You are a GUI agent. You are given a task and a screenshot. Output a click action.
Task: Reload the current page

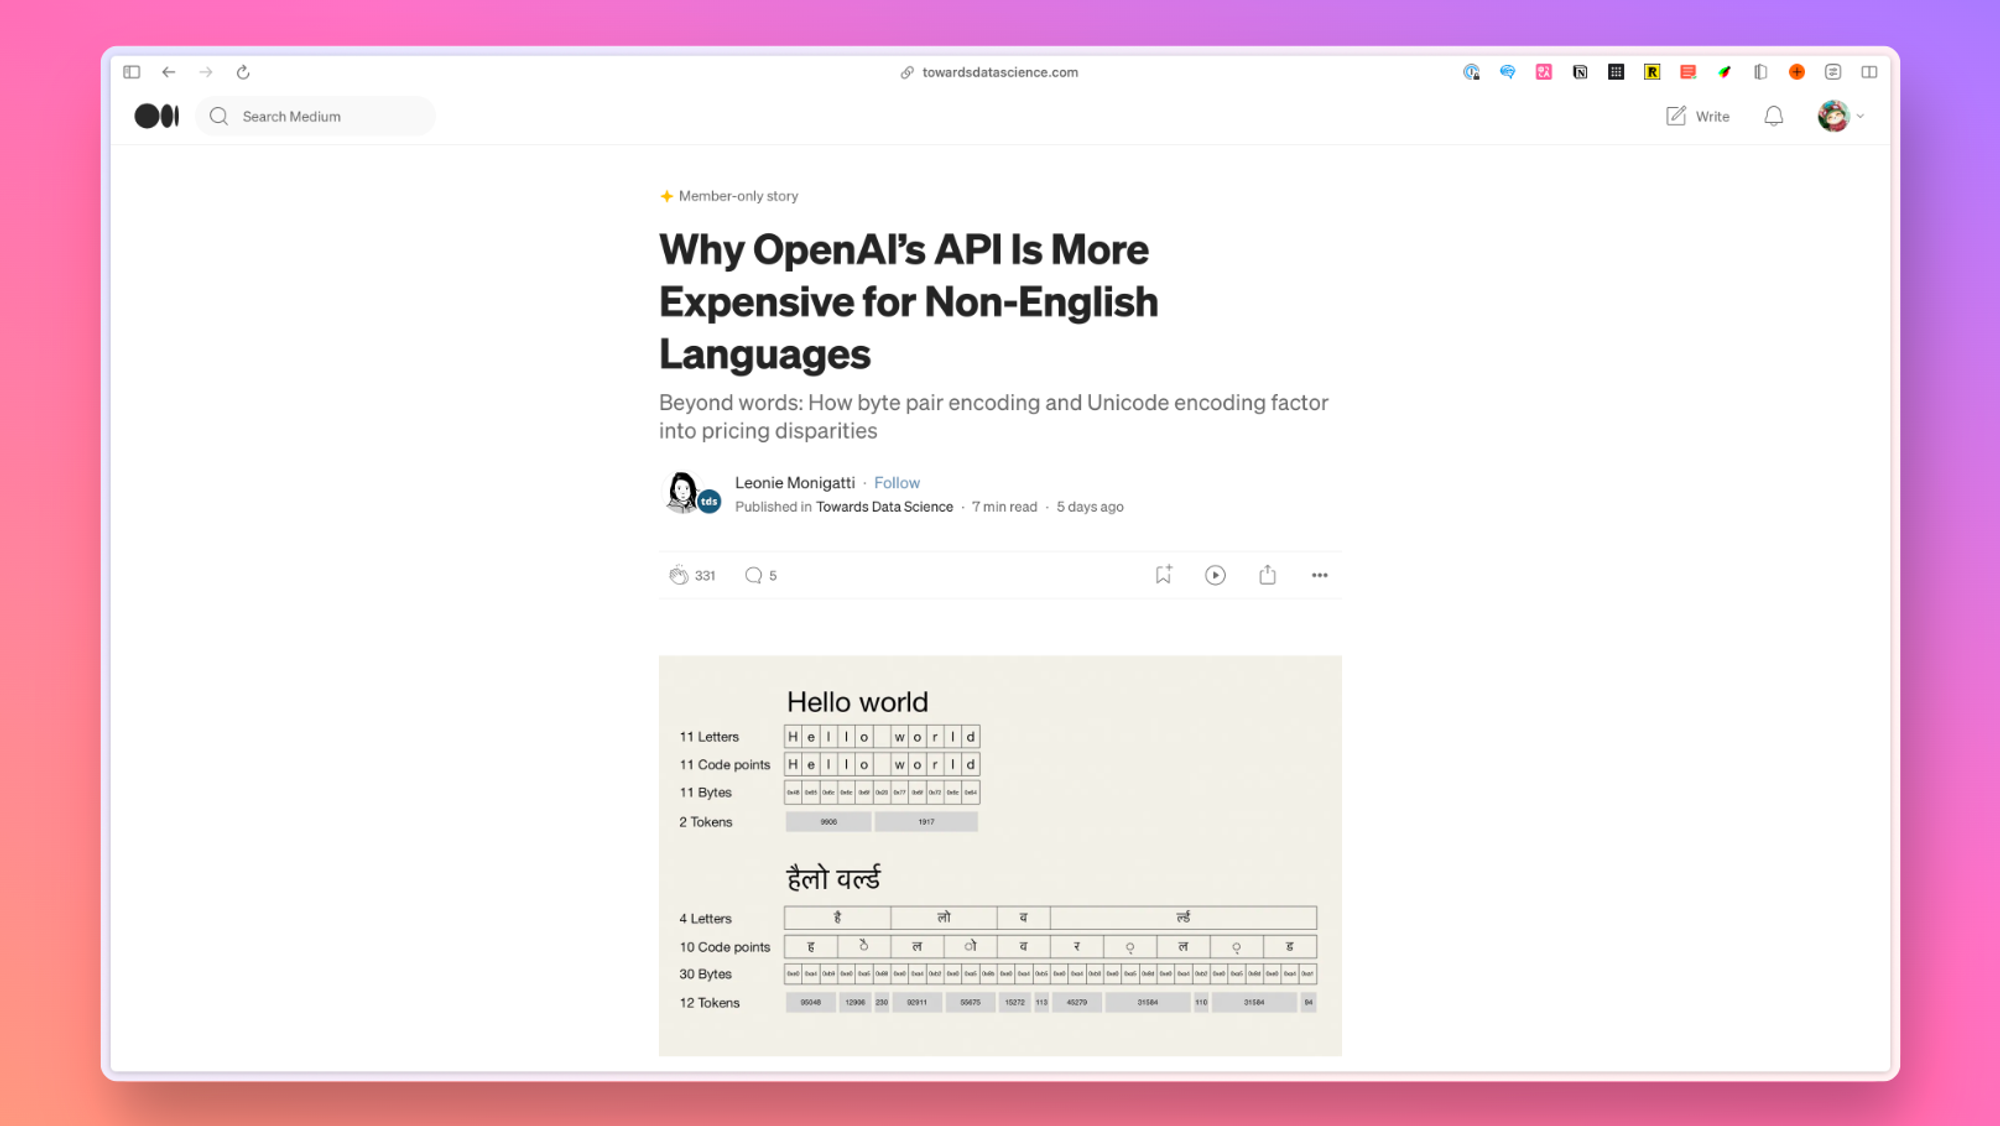(243, 72)
